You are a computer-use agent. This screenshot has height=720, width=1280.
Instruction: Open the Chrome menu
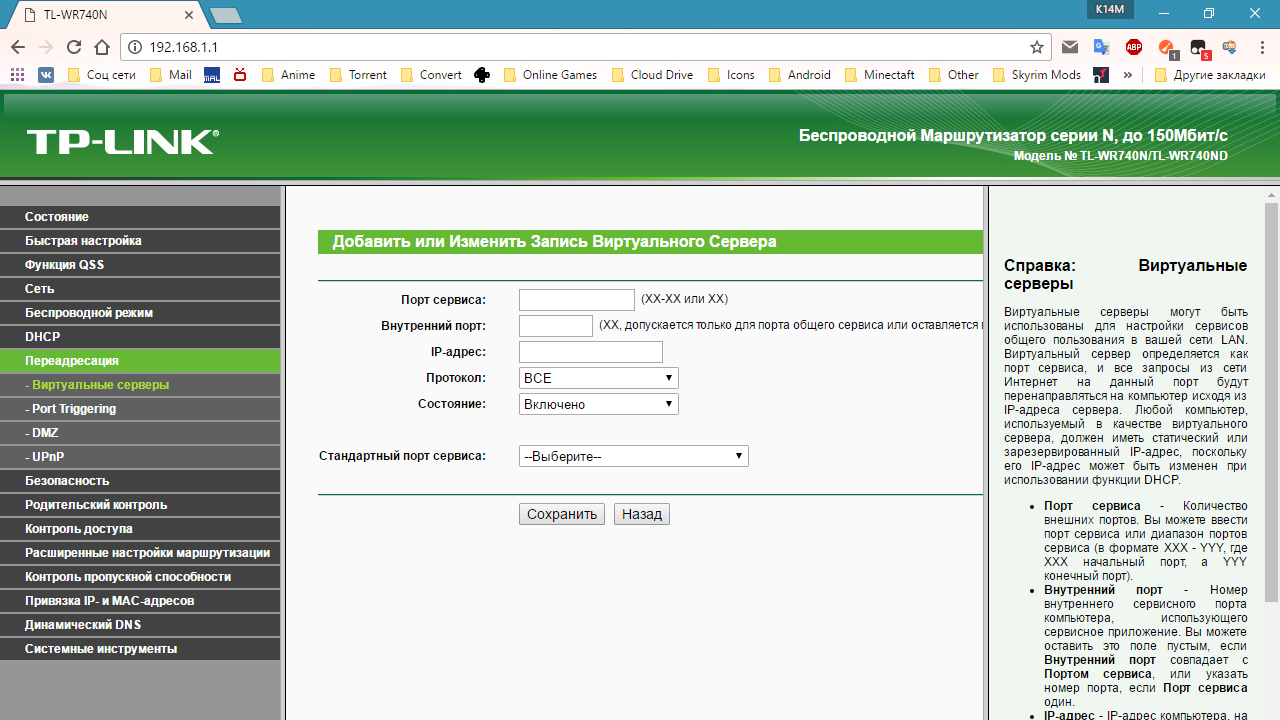click(1262, 47)
